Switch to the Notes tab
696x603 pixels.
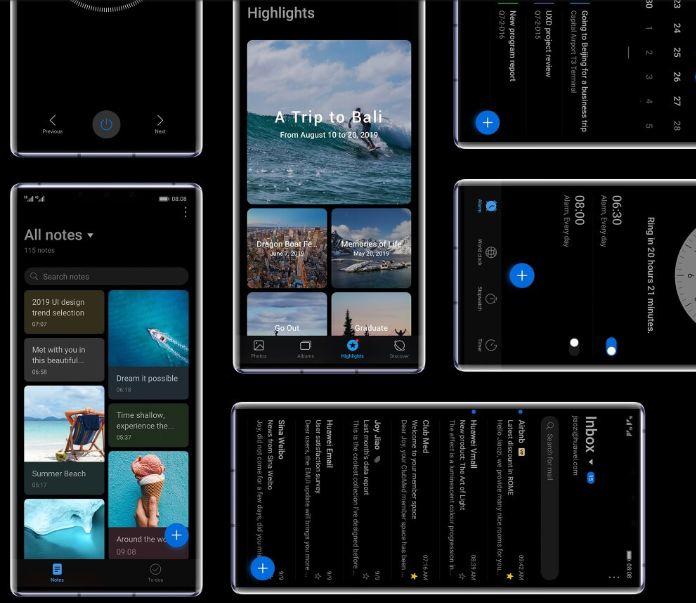coord(57,572)
